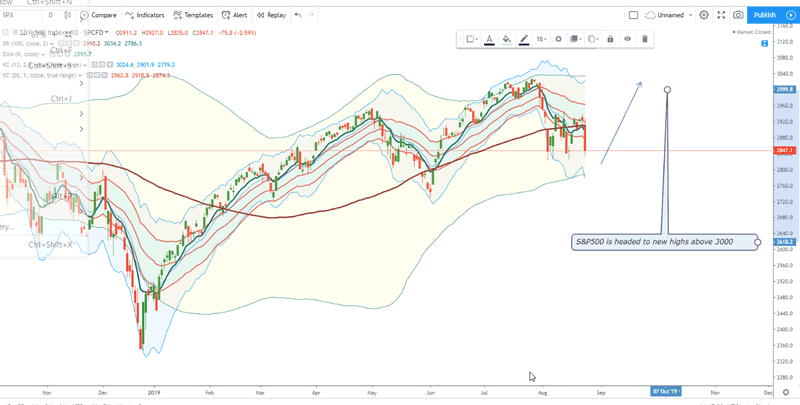This screenshot has width=800, height=405.
Task: Start bar Replay mode
Action: point(269,15)
